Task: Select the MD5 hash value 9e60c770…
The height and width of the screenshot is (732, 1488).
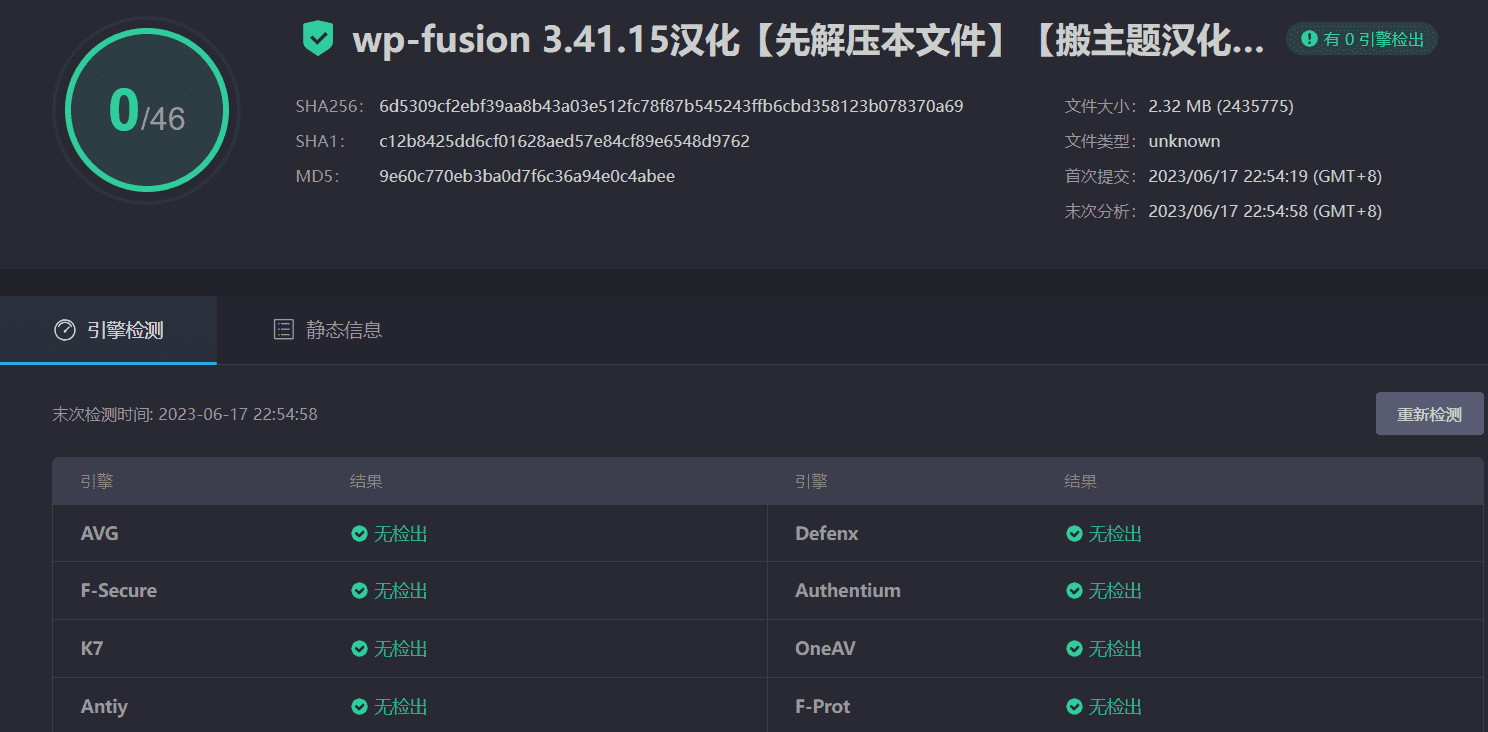Action: [x=527, y=176]
